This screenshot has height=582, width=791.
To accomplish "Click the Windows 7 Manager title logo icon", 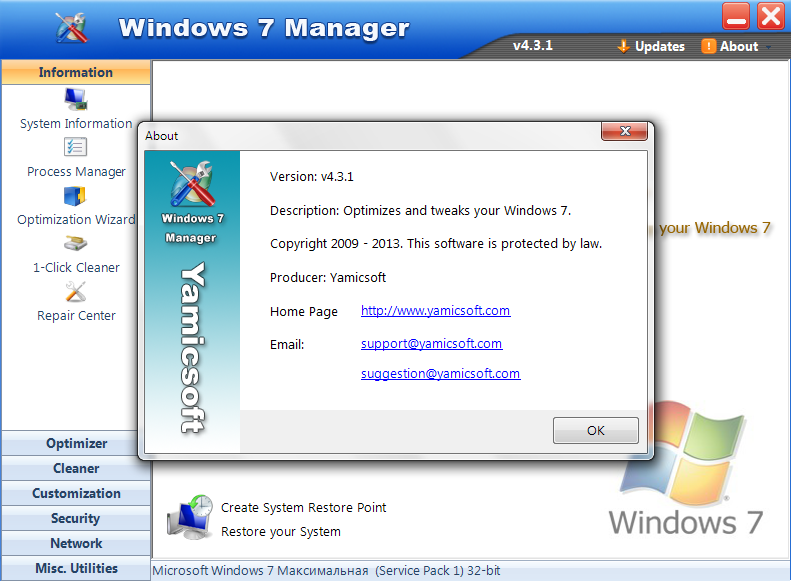I will coord(72,27).
